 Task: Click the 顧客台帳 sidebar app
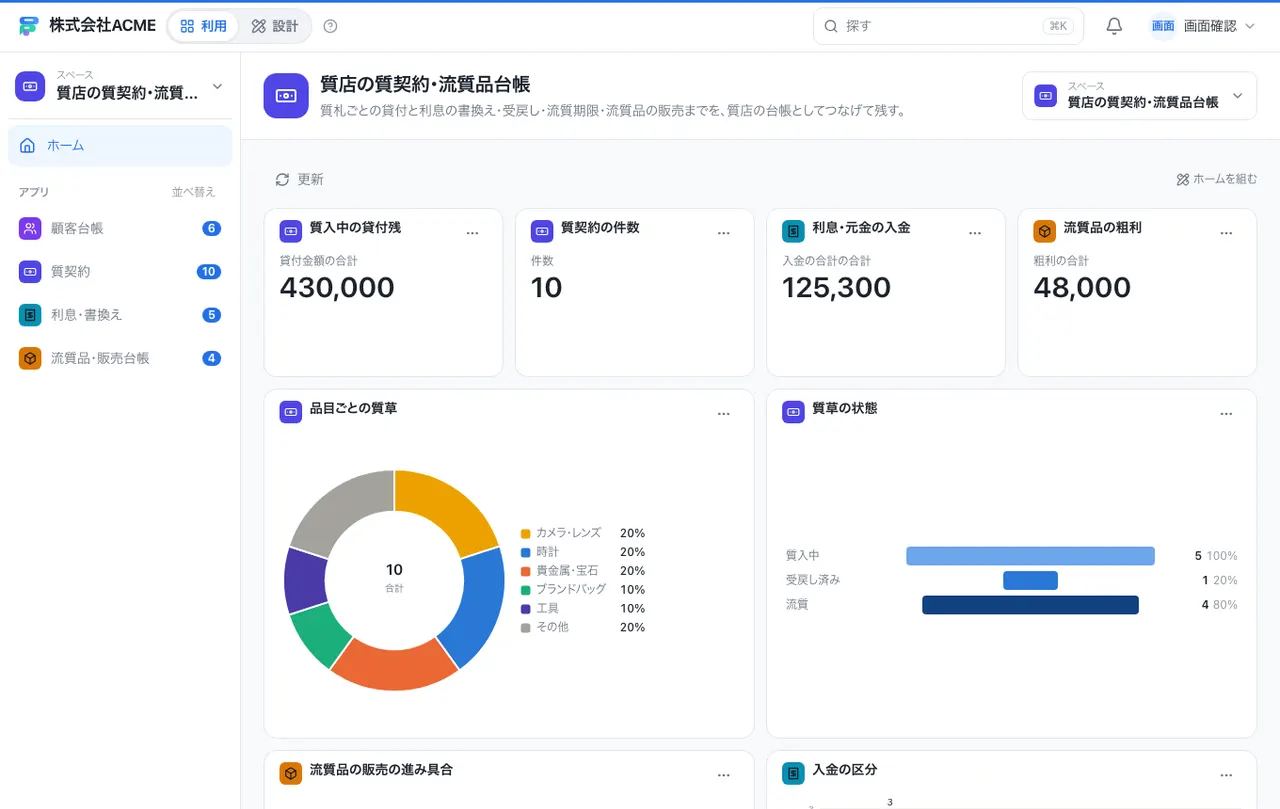point(120,228)
